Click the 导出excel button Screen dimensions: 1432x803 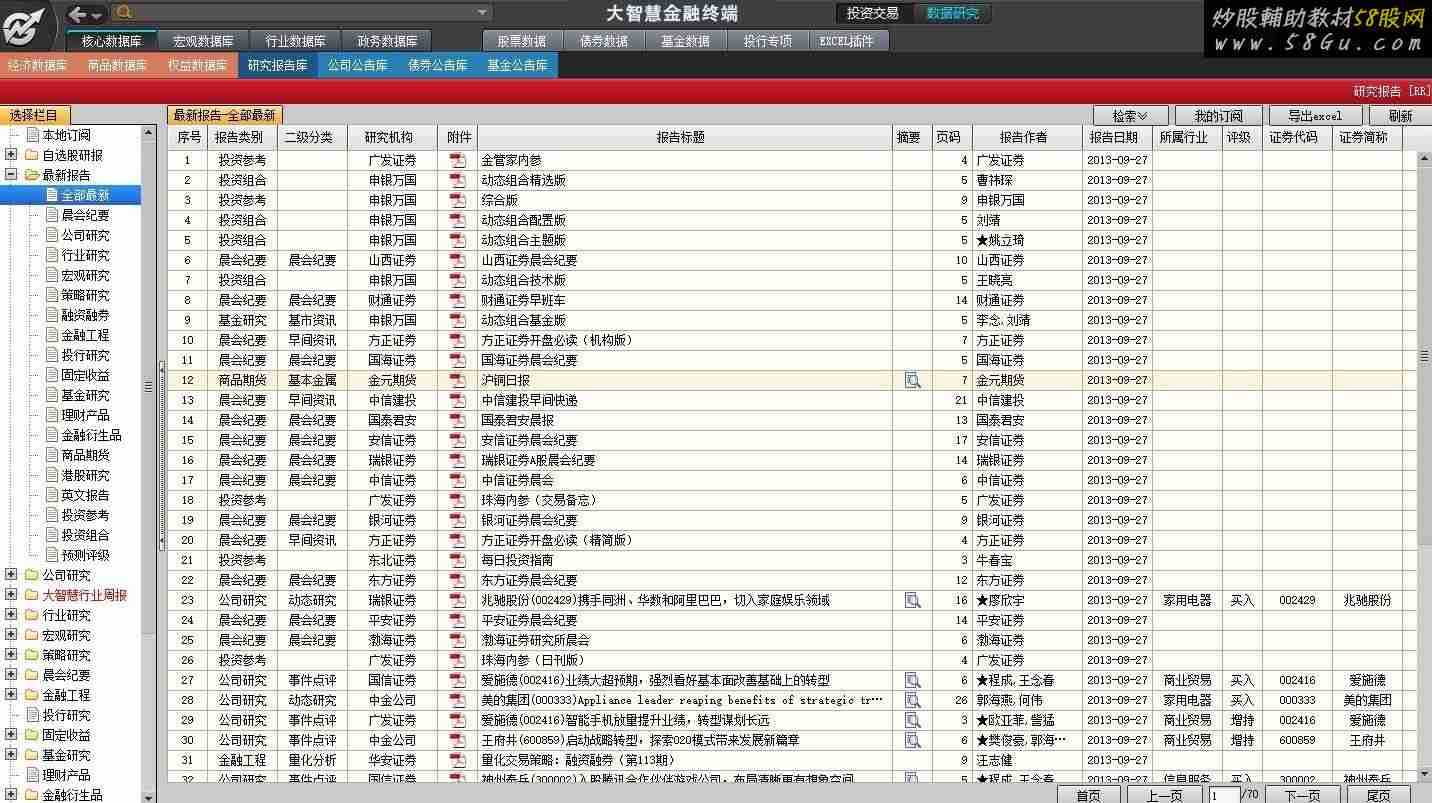click(x=1315, y=116)
